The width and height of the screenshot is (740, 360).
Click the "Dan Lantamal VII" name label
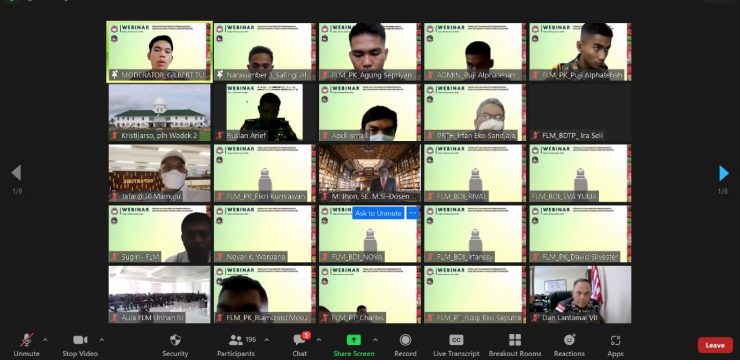point(570,318)
